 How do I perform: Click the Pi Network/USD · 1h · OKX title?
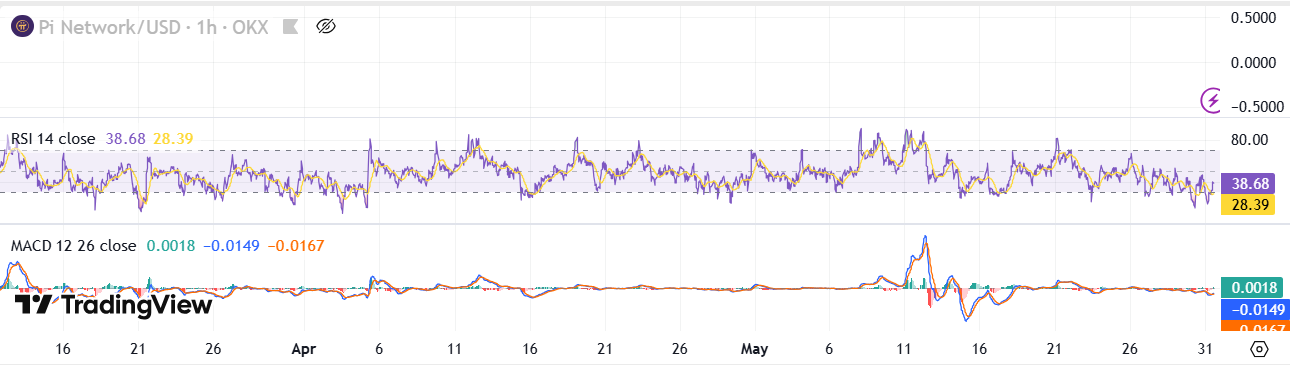pos(154,27)
